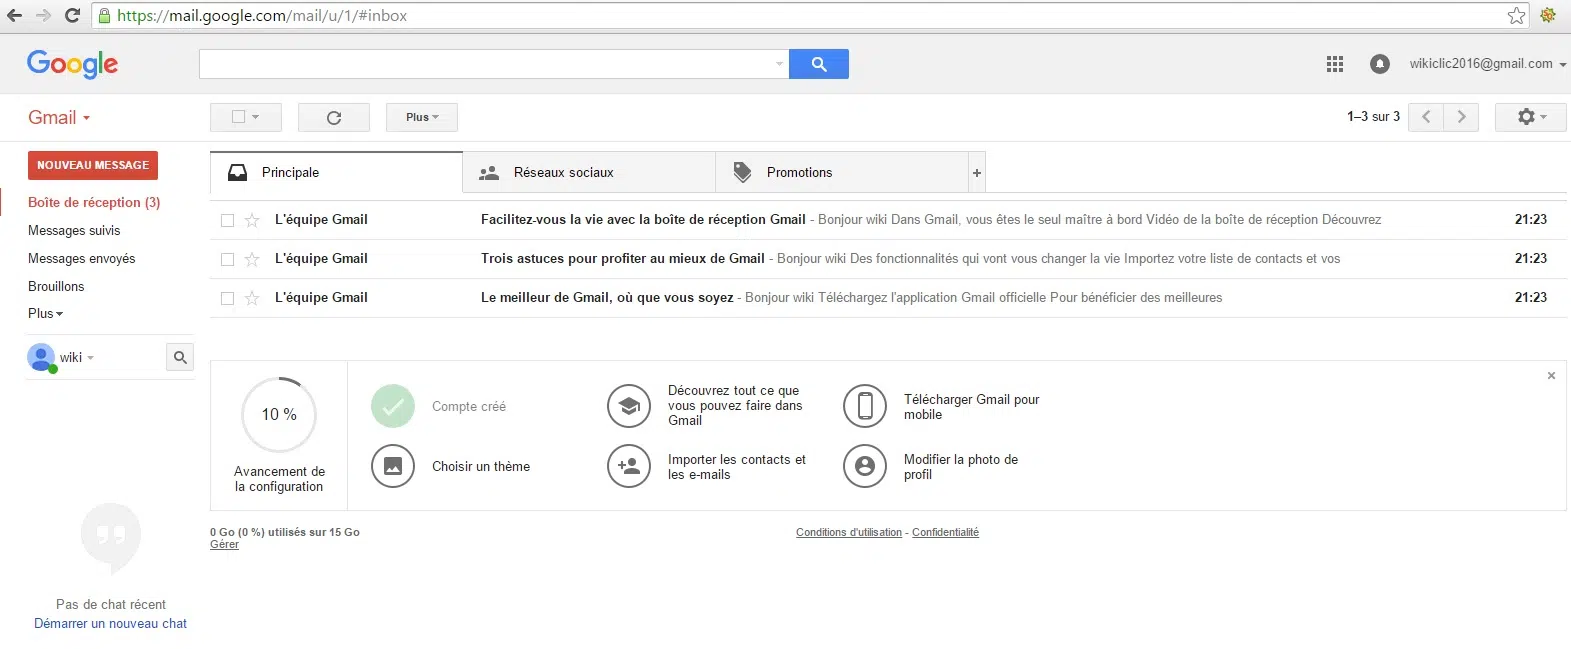The image size is (1571, 649).
Task: Open the account menu for wikiclic2016@gmail.com
Action: 1488,63
